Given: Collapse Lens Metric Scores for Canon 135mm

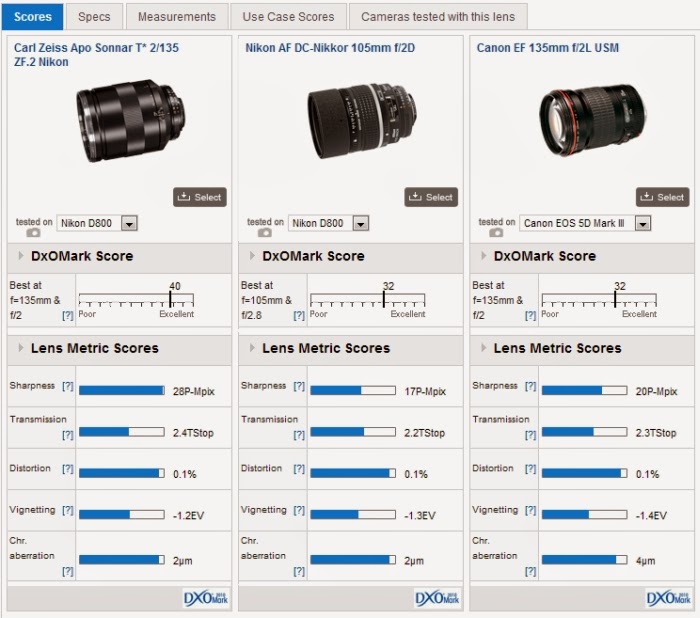Looking at the screenshot, I should coord(483,348).
